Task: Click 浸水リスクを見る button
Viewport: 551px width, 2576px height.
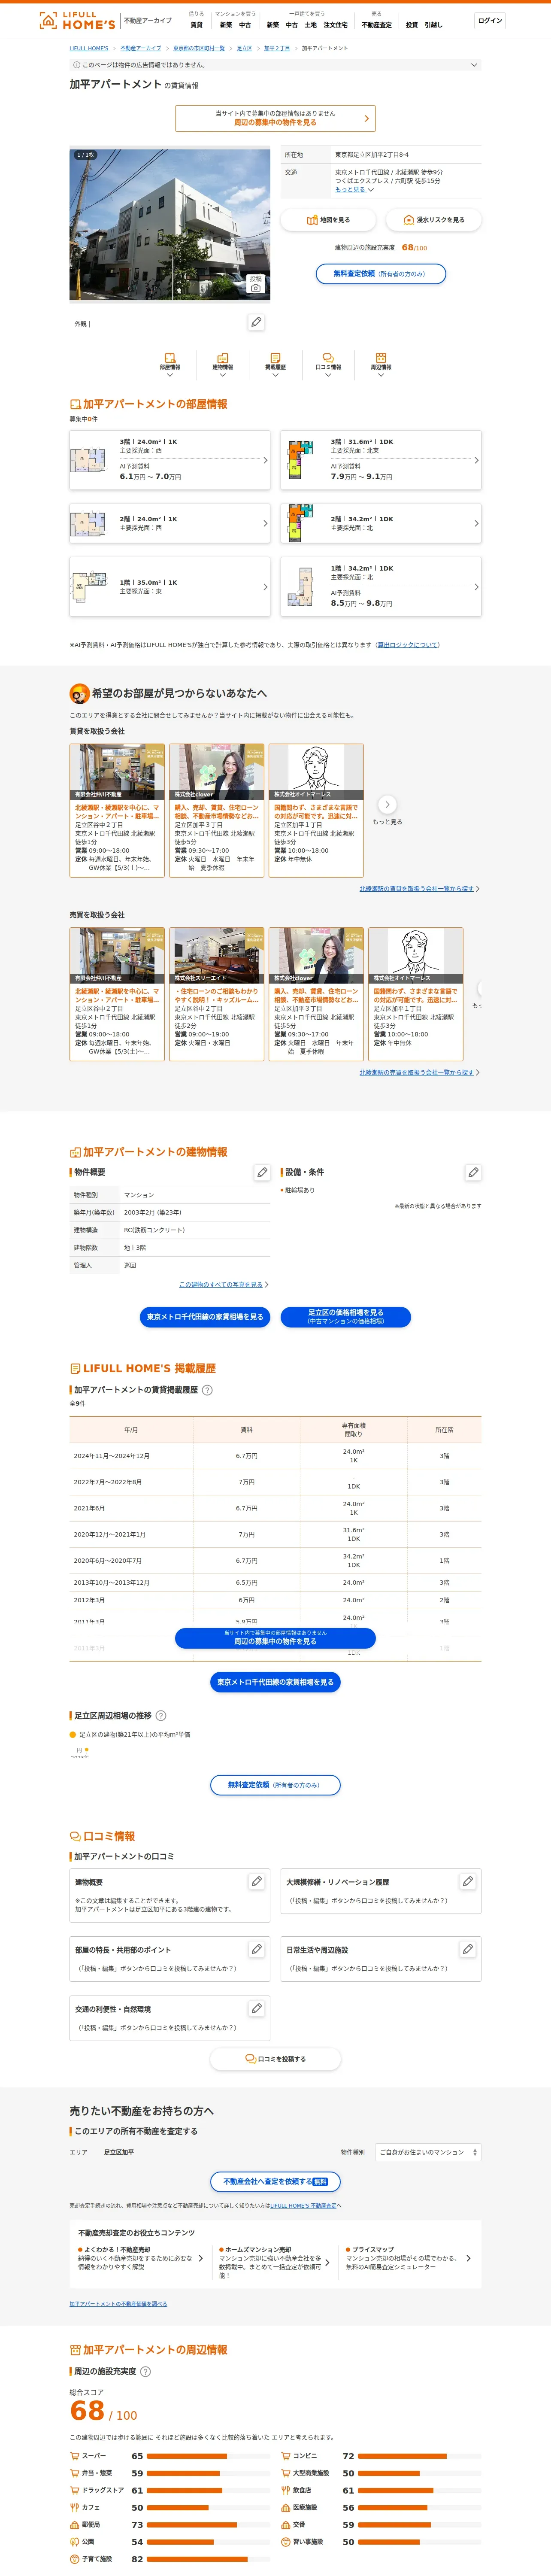Action: coord(434,220)
